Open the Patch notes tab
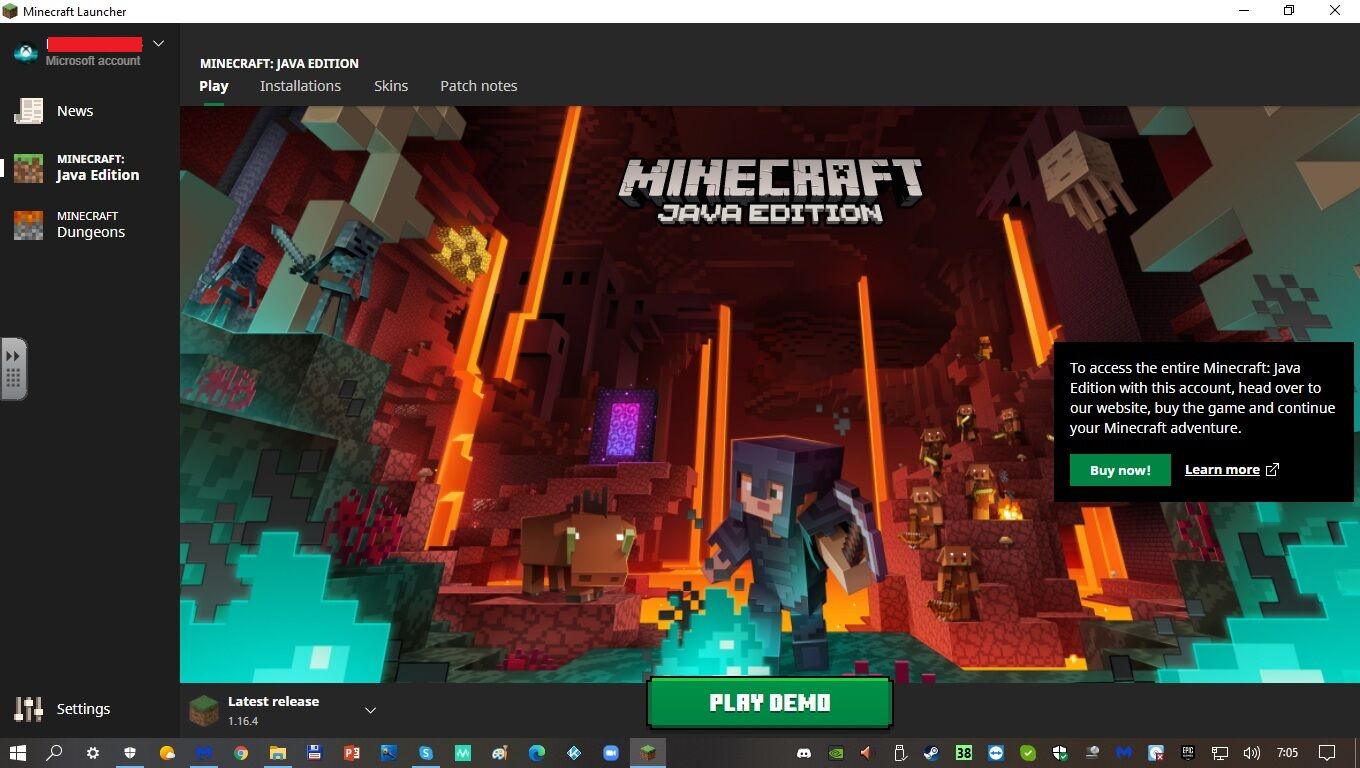 tap(479, 86)
